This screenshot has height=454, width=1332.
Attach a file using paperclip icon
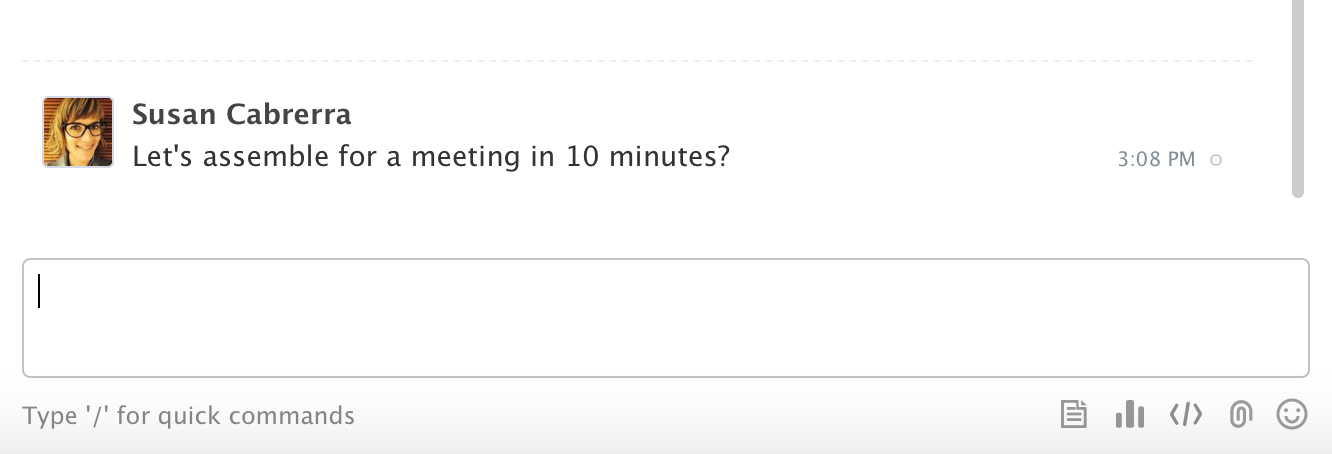click(x=1240, y=414)
